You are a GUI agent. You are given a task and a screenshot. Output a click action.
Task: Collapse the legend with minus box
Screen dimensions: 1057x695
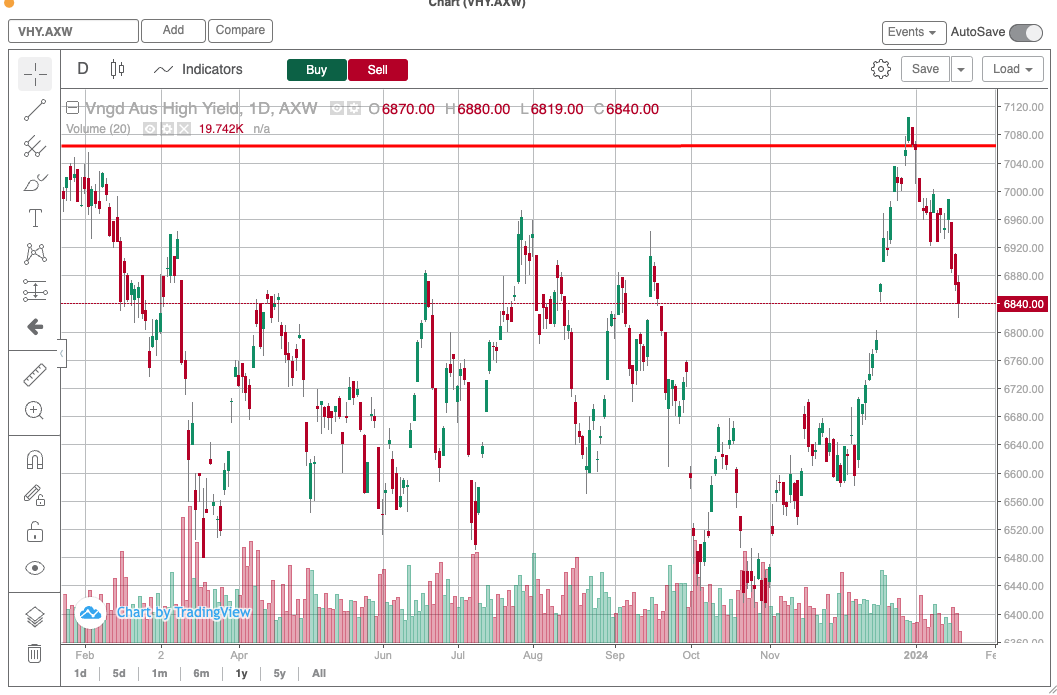coord(72,108)
